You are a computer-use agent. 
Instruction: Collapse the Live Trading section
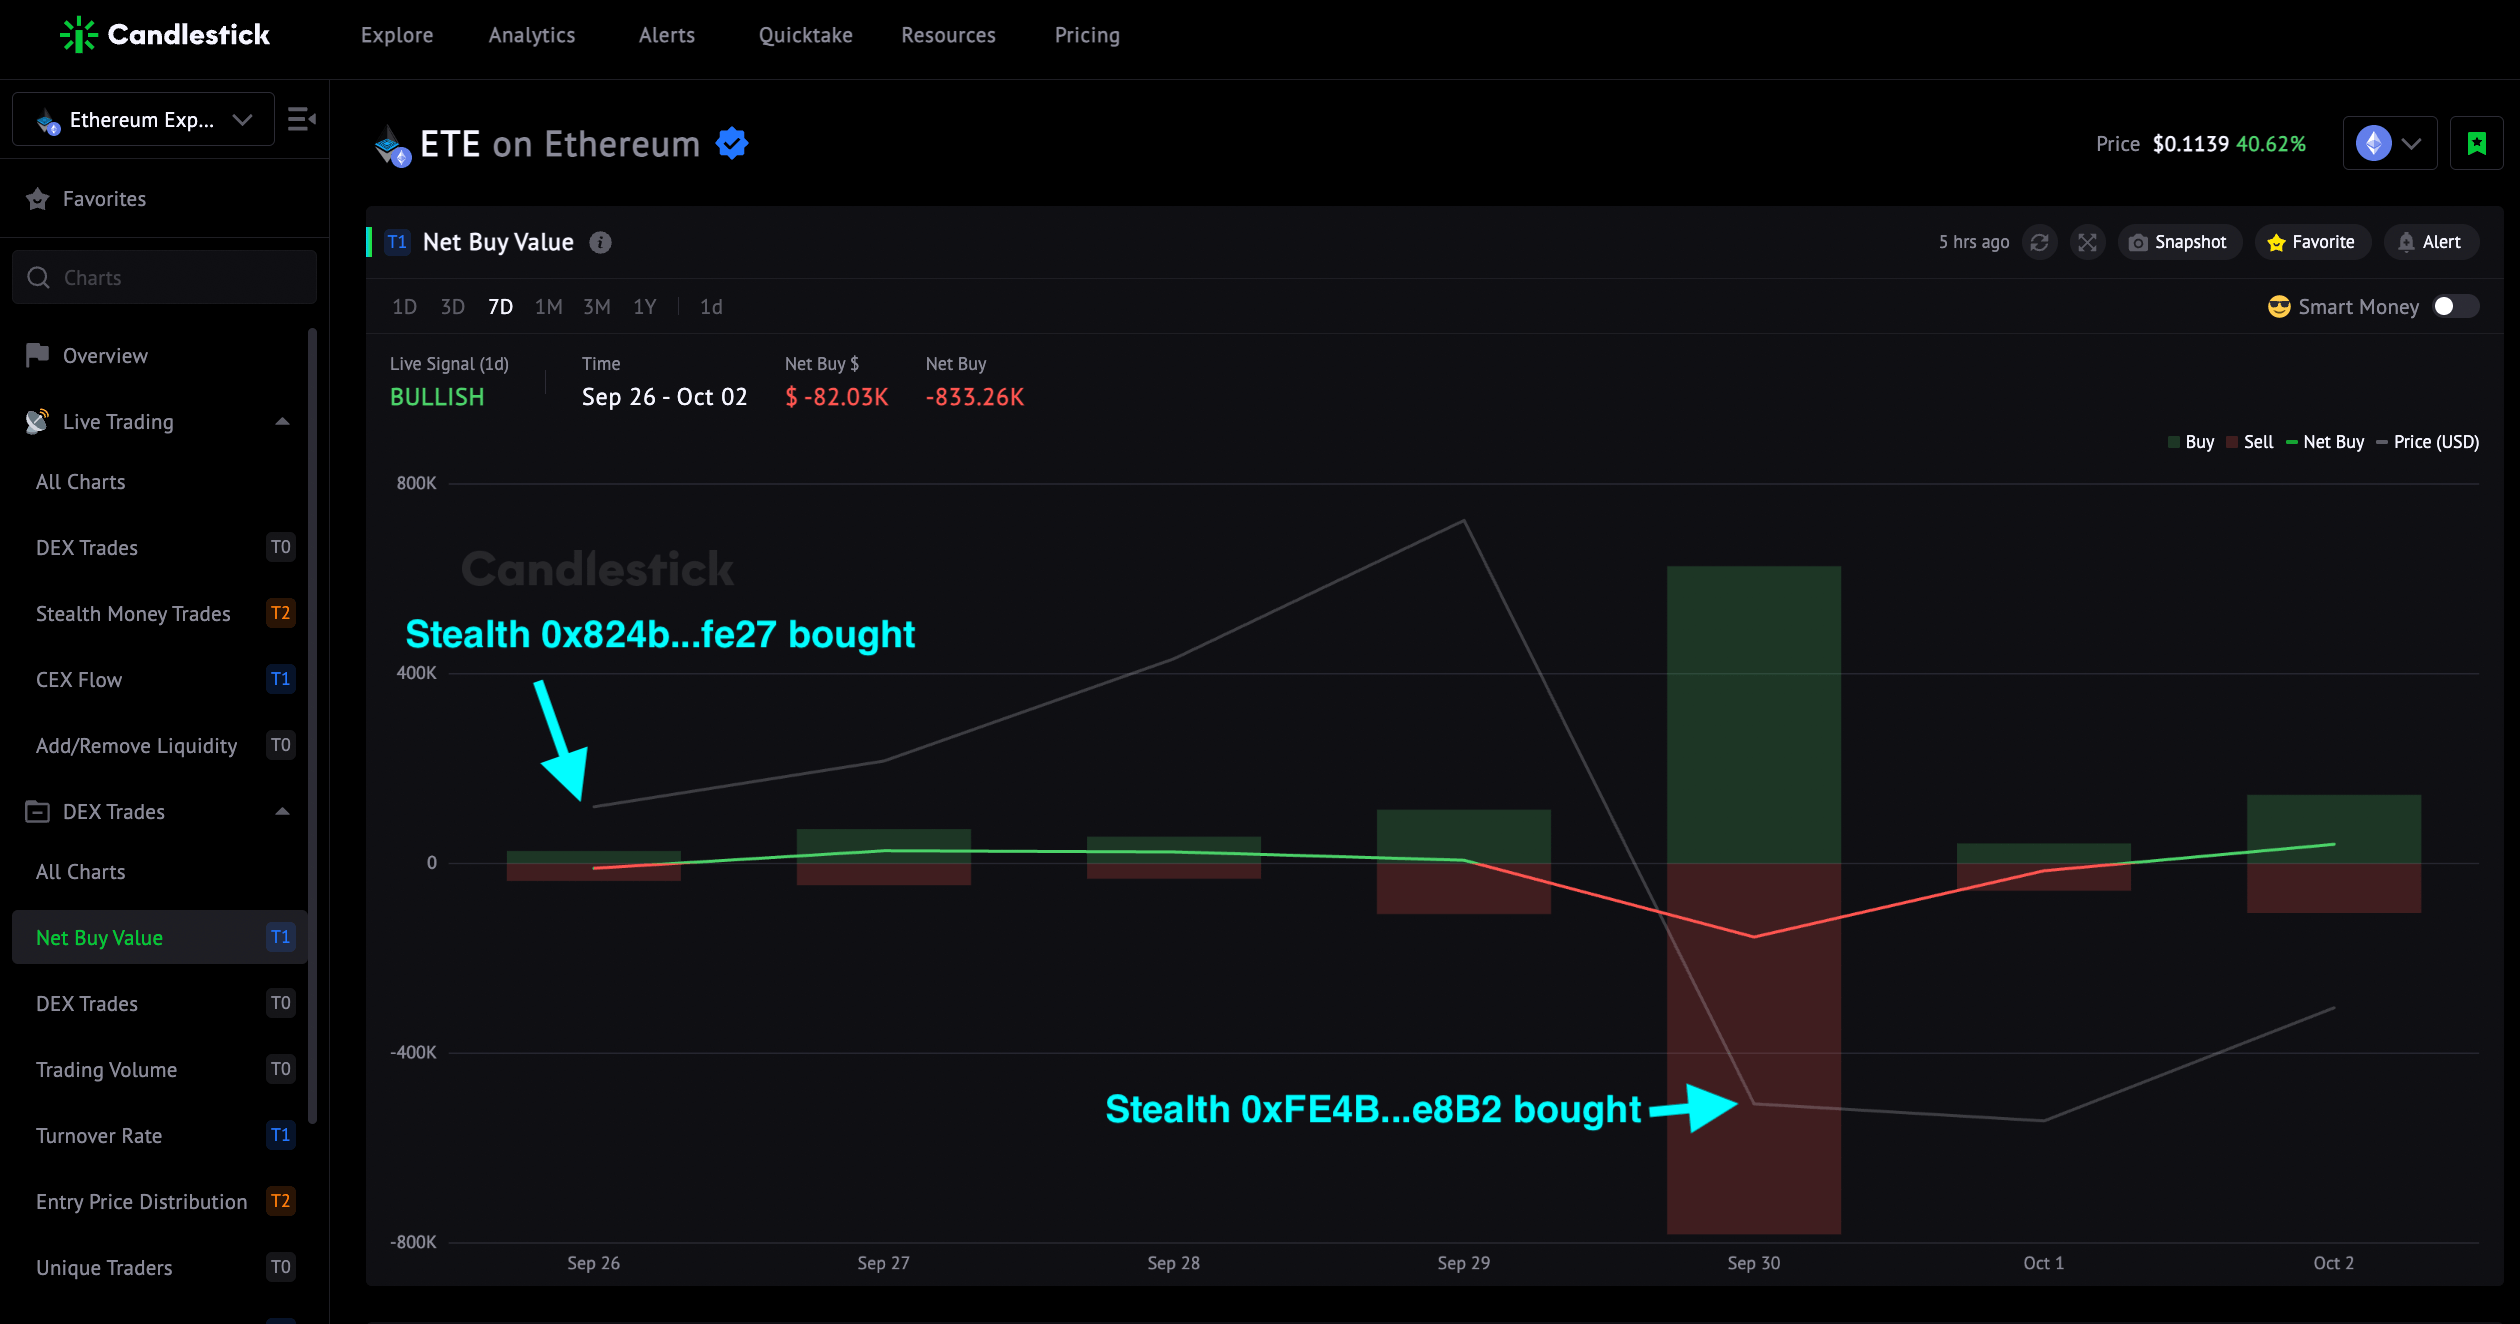pos(282,422)
